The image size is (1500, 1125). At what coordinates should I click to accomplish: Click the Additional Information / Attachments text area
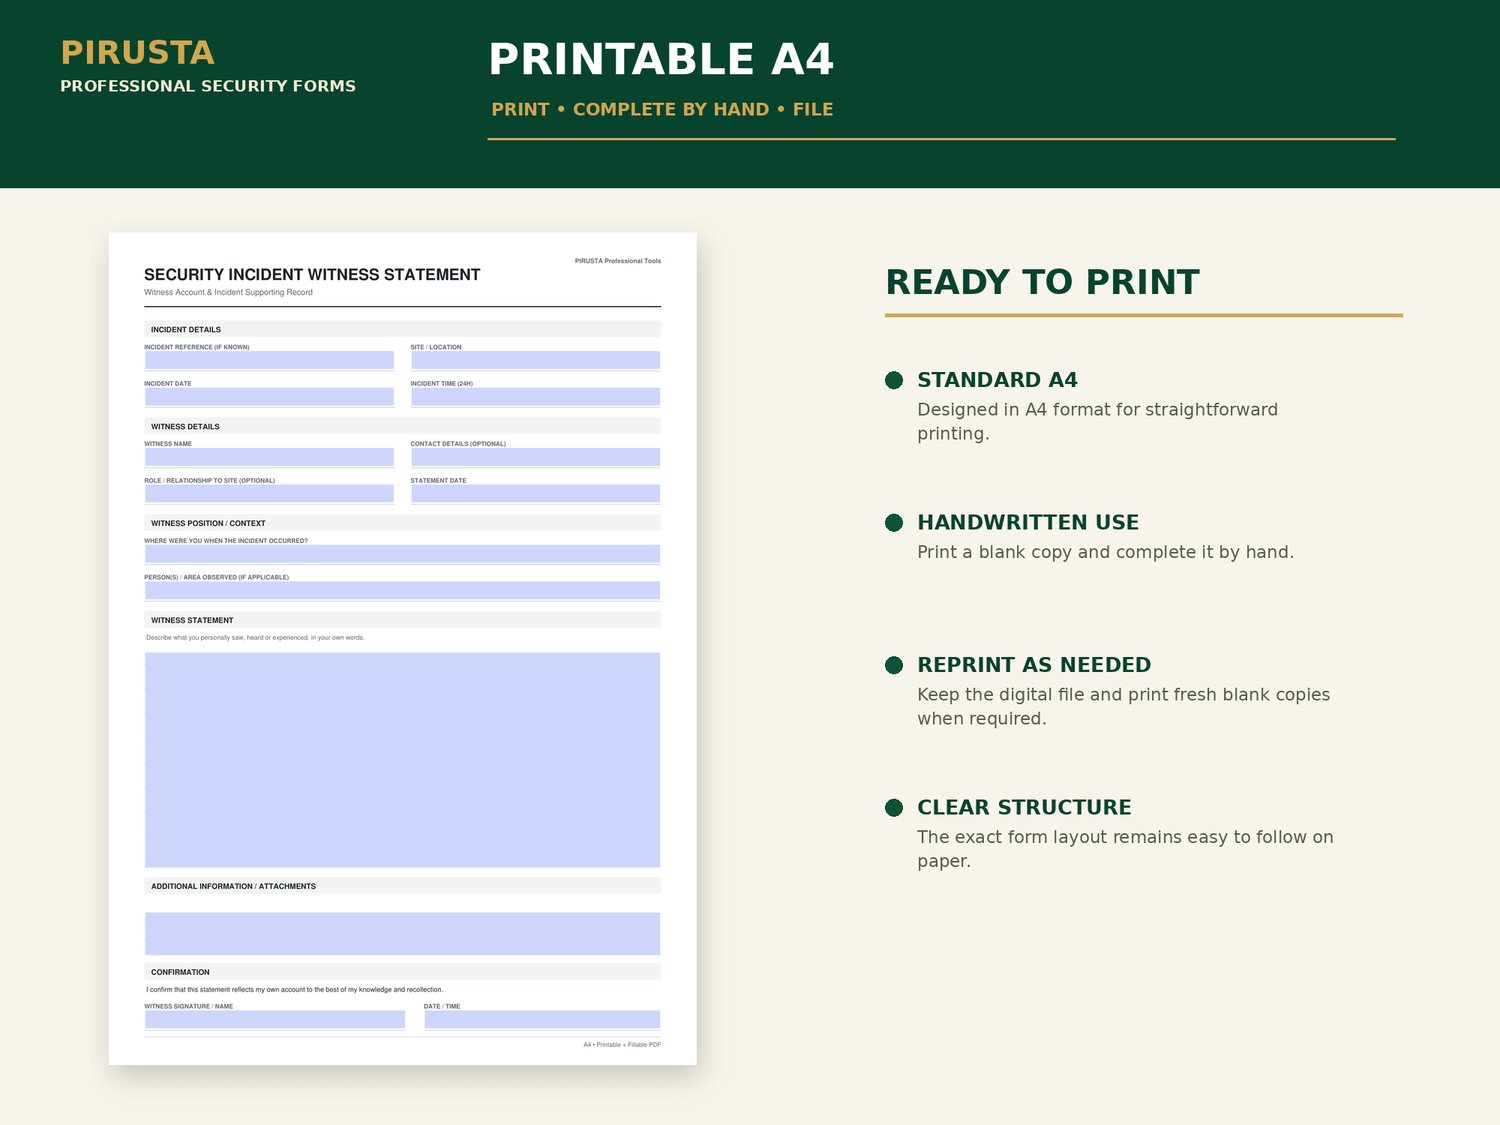pos(402,934)
